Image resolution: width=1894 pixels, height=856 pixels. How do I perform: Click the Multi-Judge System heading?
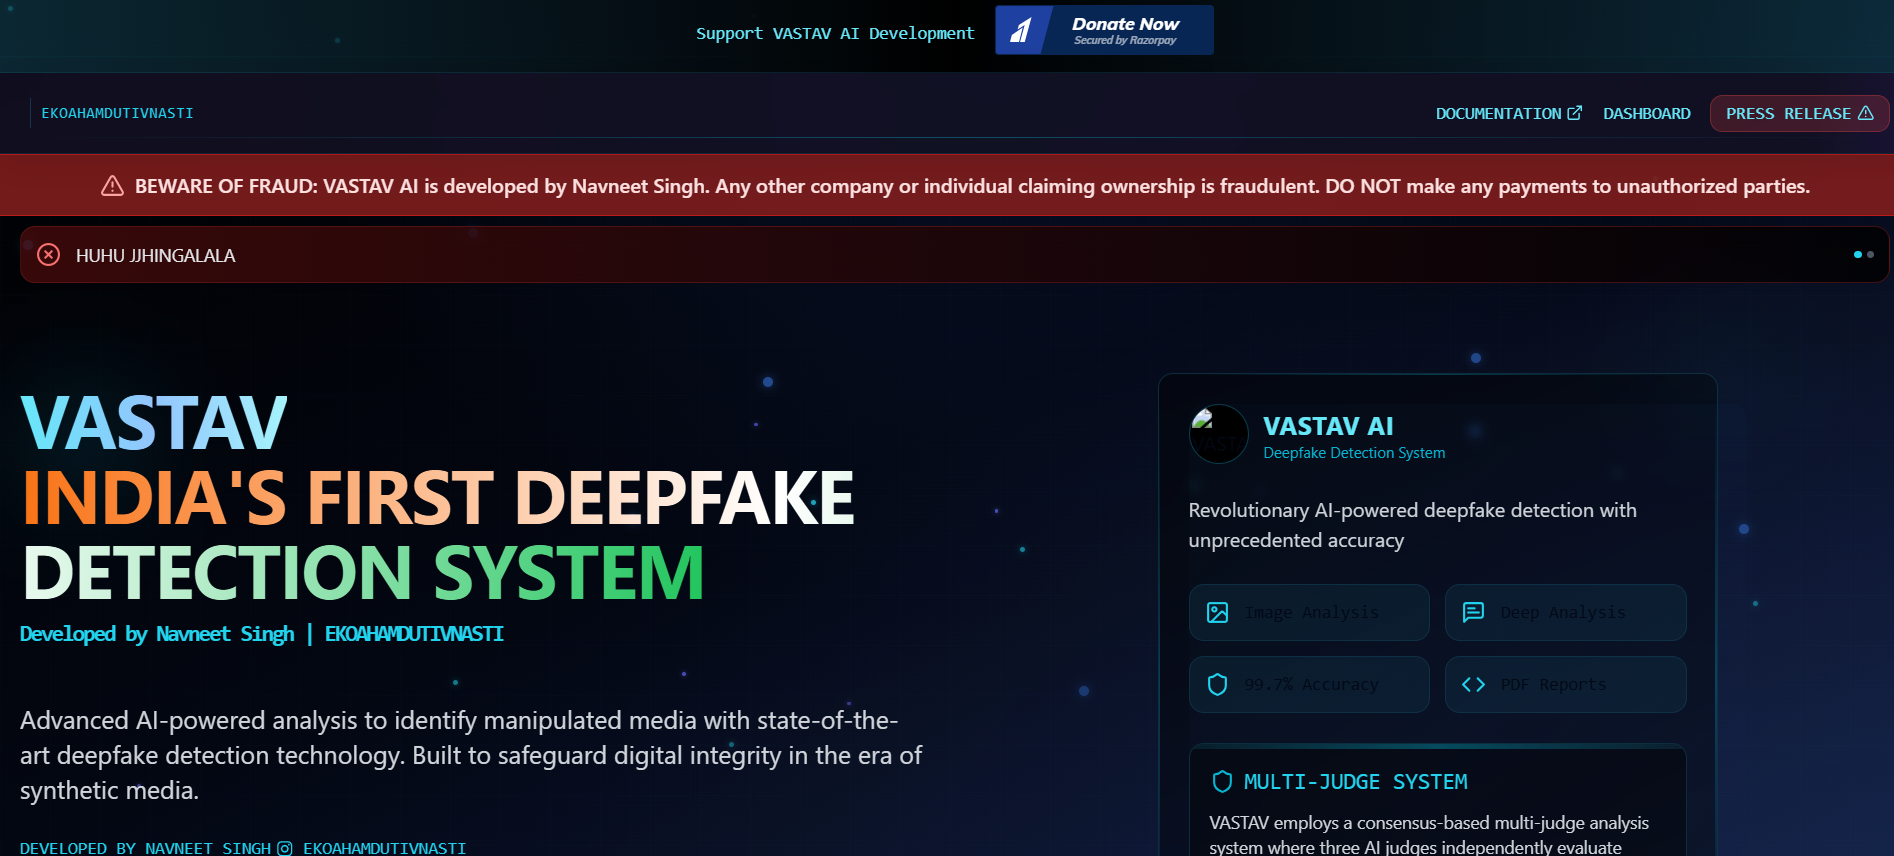tap(1355, 782)
